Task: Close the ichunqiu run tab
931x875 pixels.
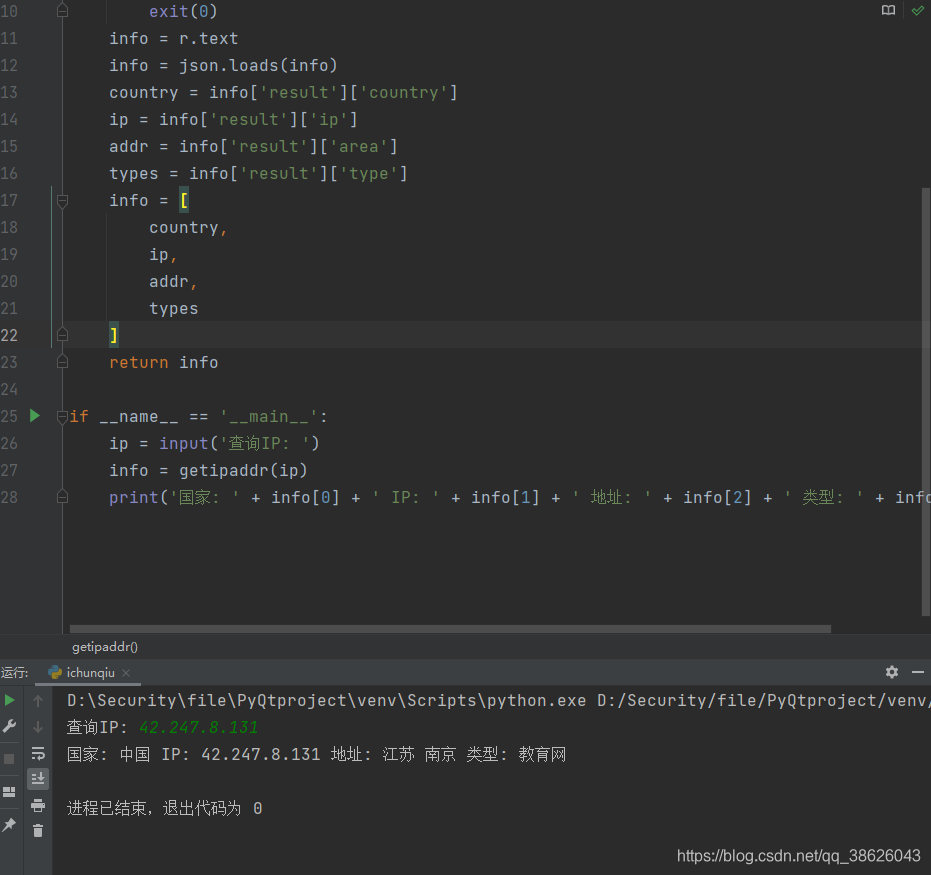Action: pos(126,673)
